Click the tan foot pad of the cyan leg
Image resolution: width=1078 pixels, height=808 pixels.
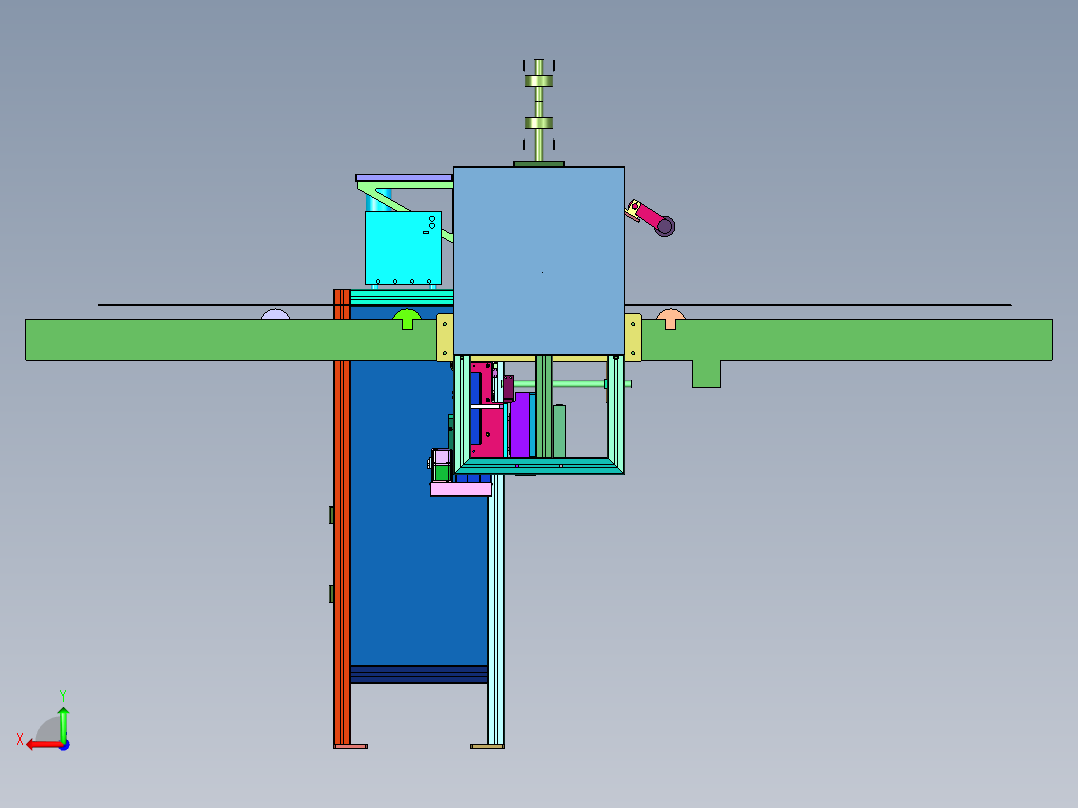pos(487,746)
